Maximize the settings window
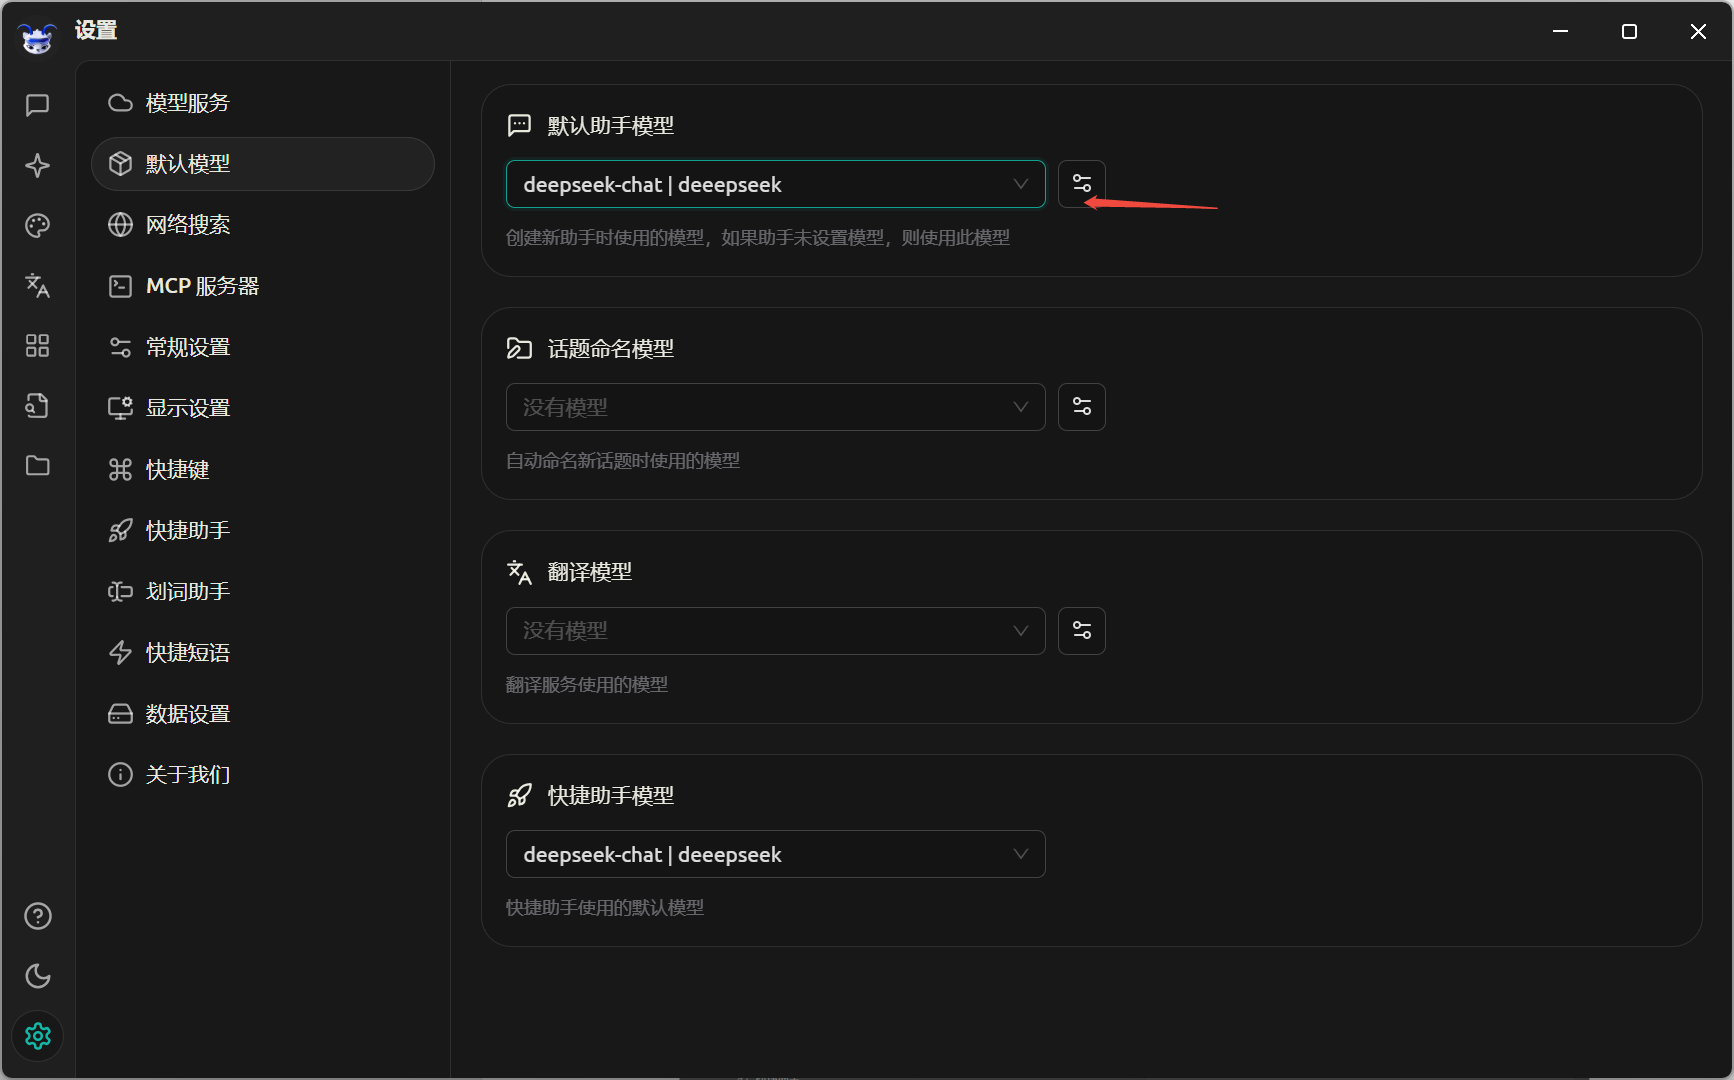 tap(1629, 31)
